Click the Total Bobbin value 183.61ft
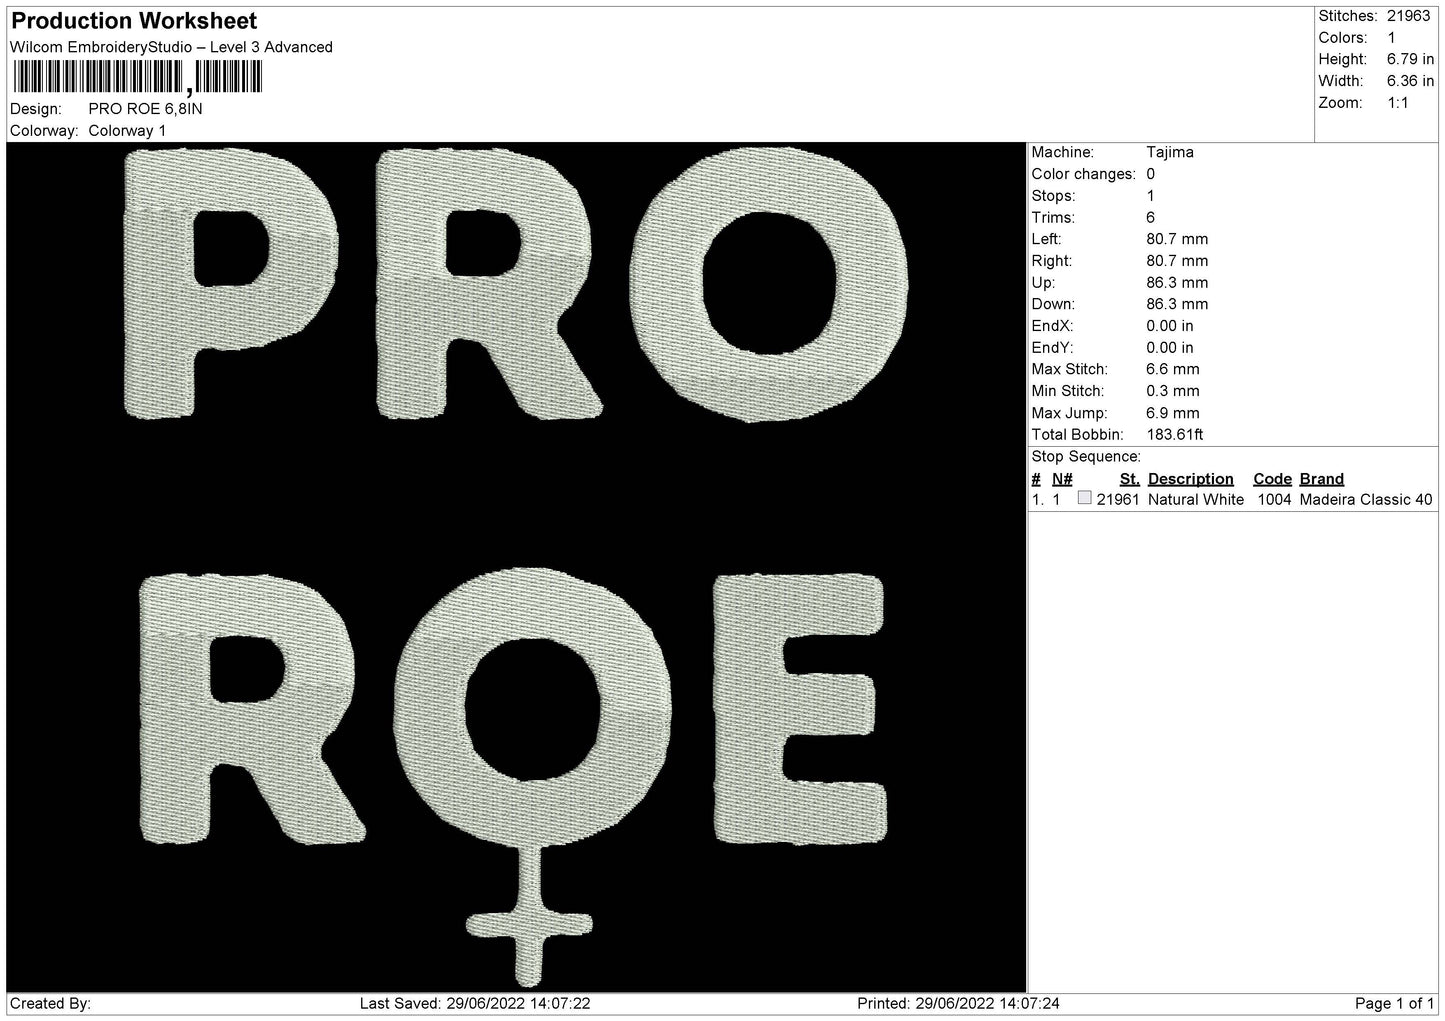This screenshot has height=1021, width=1445. click(1175, 435)
